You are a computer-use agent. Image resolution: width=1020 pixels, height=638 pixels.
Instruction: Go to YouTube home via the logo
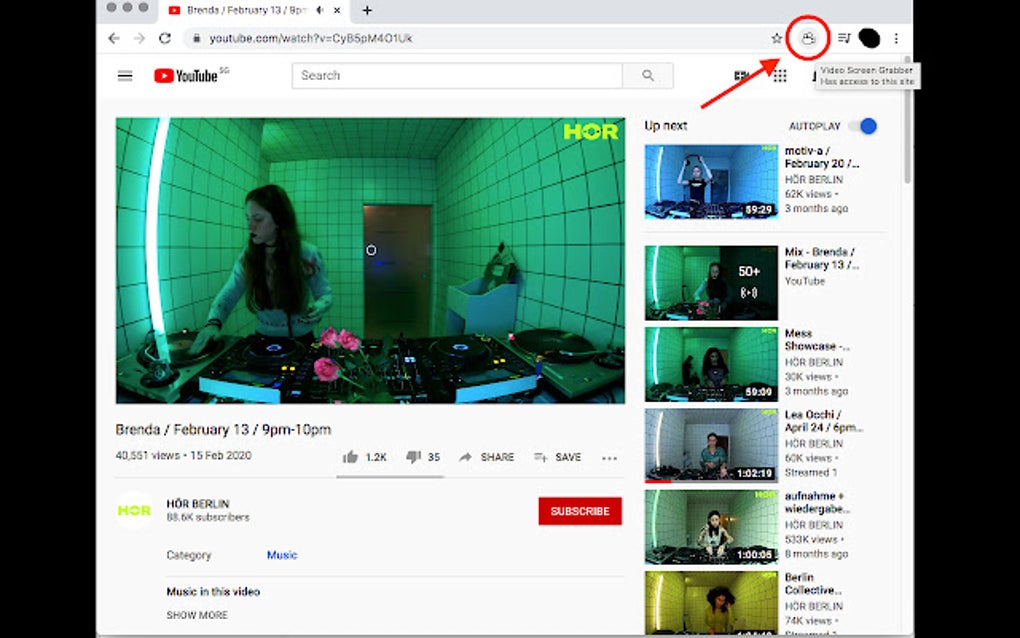click(185, 75)
